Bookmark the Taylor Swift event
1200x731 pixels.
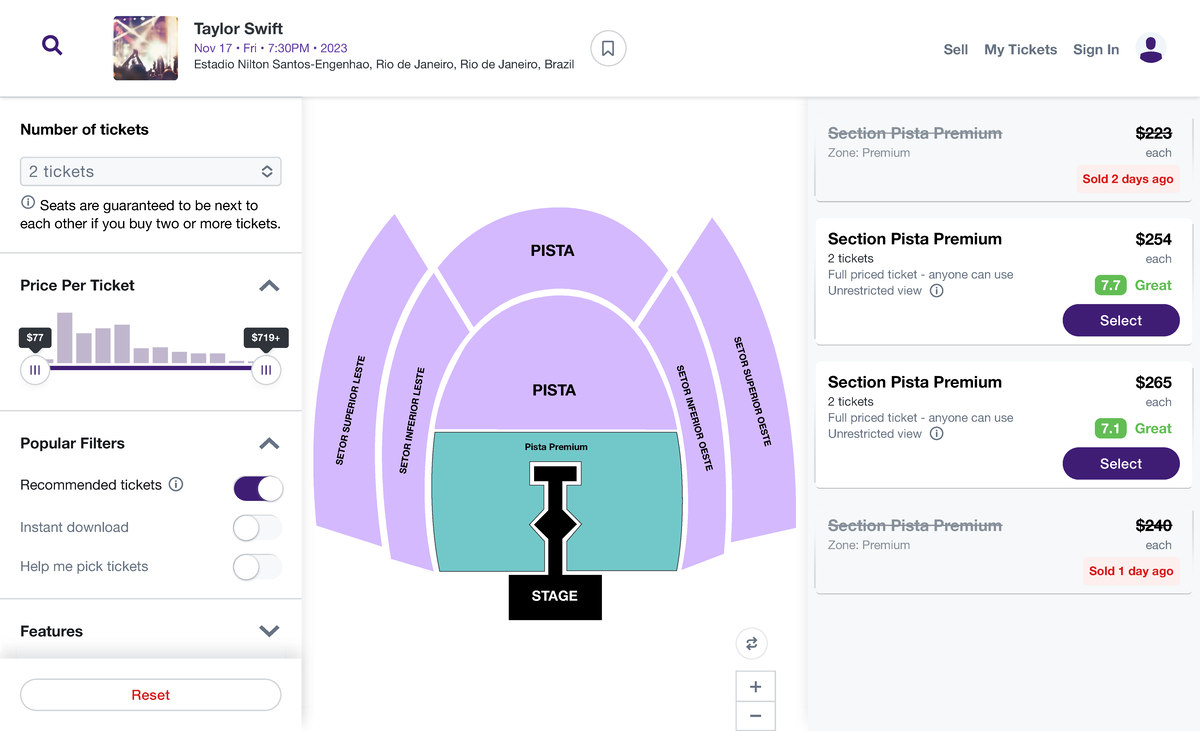[608, 48]
